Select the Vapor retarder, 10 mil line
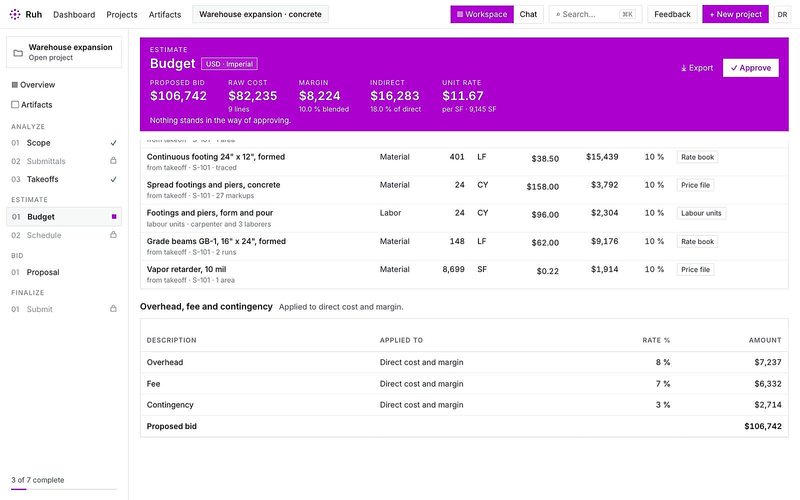 pyautogui.click(x=464, y=274)
